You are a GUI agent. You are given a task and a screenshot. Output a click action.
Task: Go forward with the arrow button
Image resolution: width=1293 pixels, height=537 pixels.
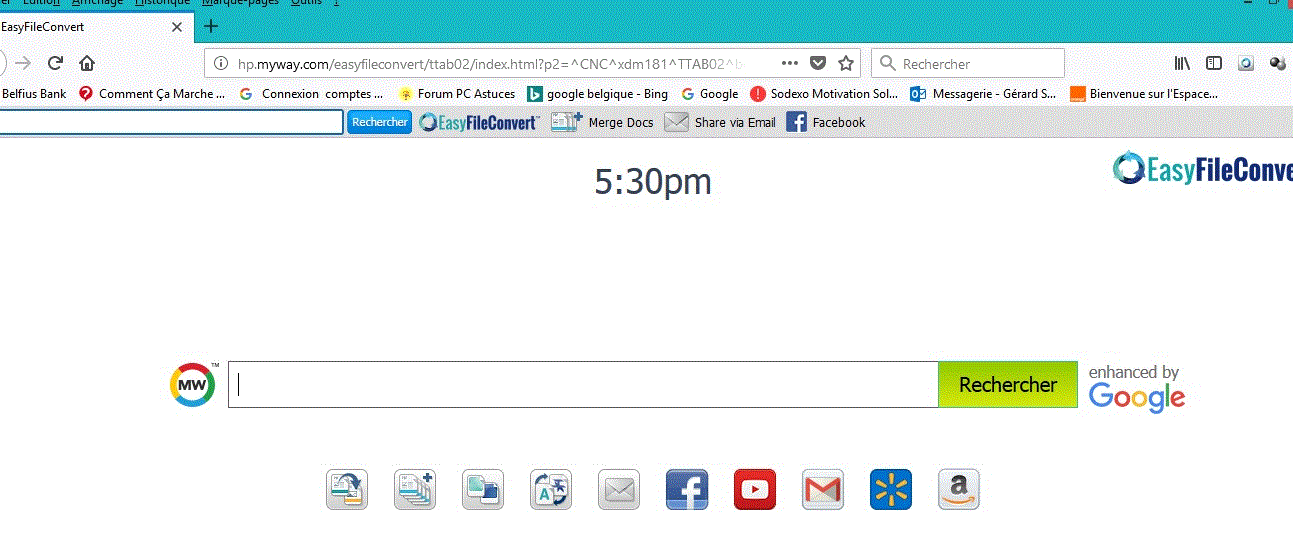[x=23, y=63]
